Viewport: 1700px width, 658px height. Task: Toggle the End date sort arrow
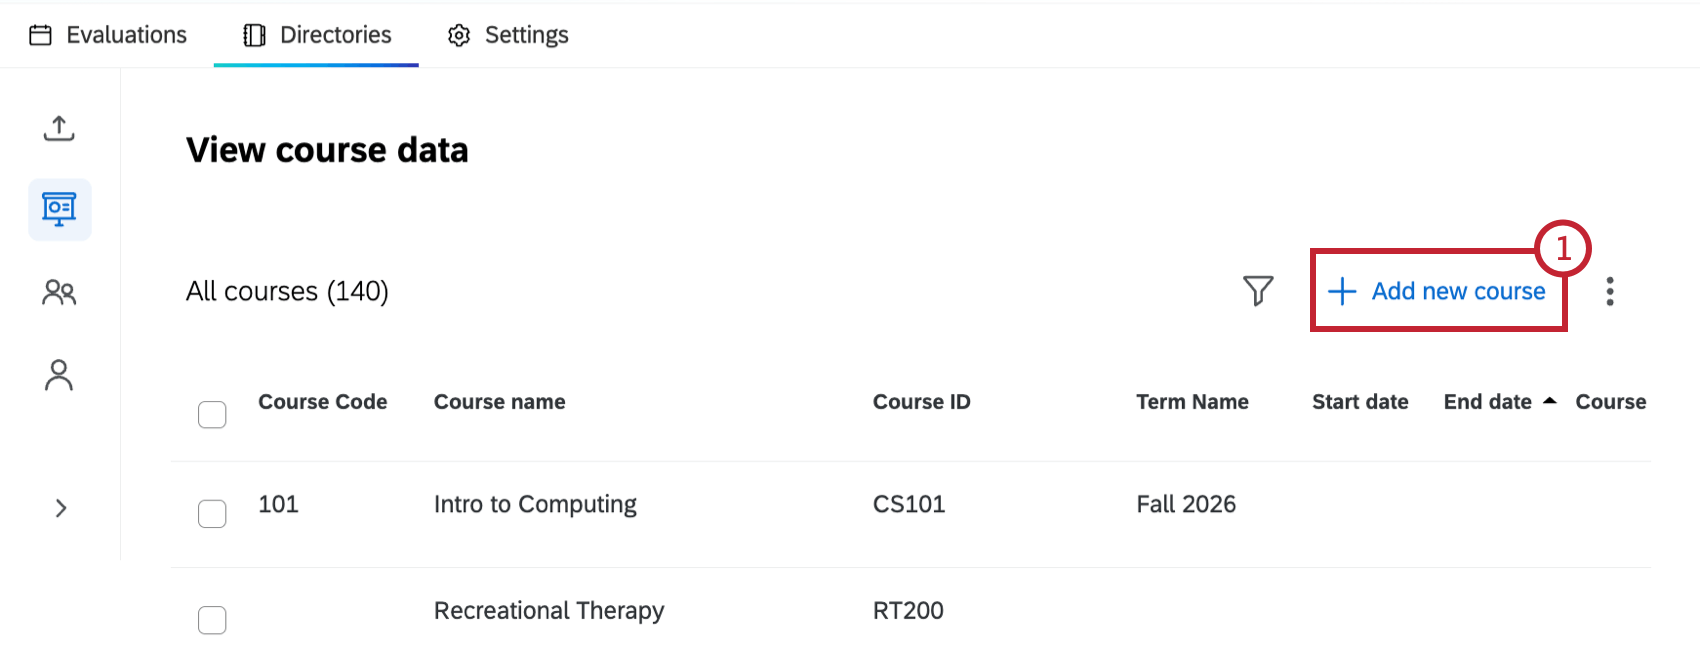[x=1550, y=398]
